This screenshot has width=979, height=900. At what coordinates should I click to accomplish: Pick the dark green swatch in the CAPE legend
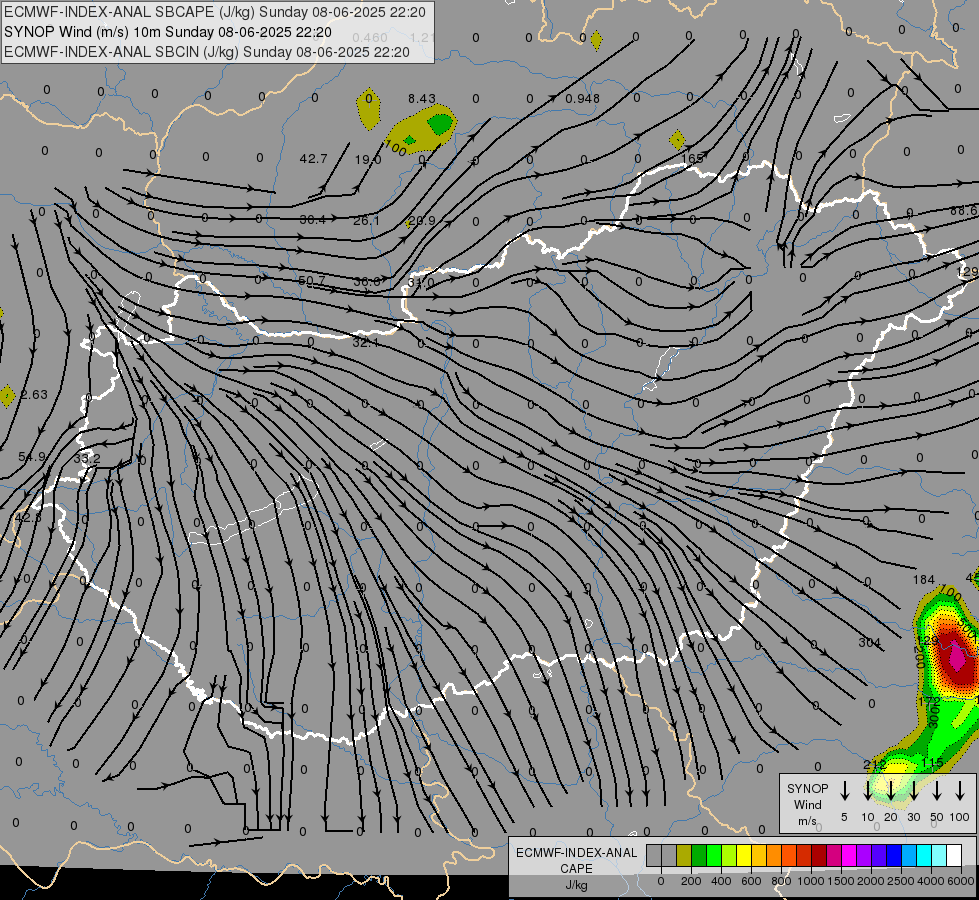point(699,856)
